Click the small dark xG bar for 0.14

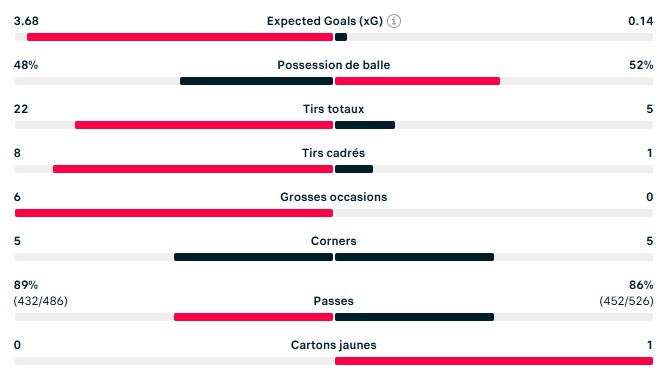[341, 37]
